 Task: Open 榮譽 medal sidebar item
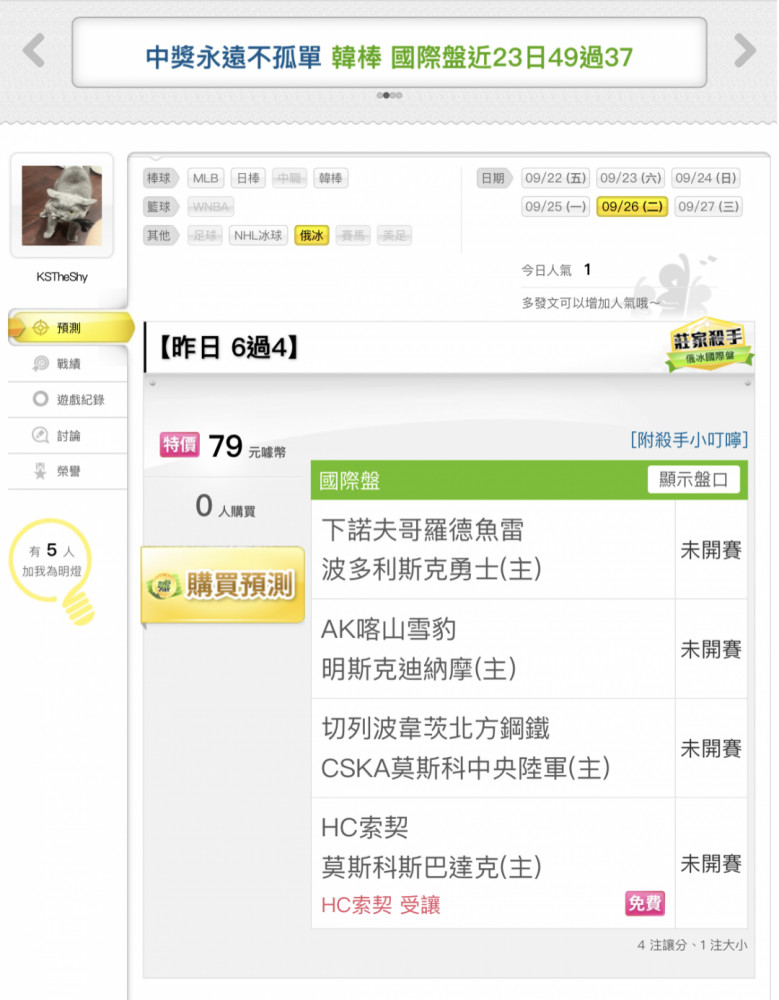[x=68, y=471]
